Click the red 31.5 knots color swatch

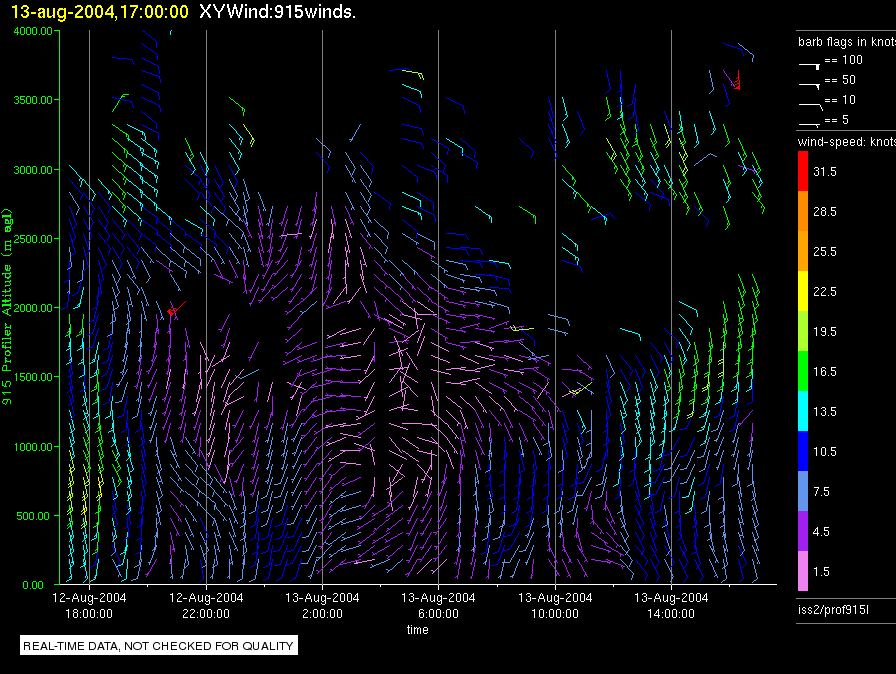[803, 171]
